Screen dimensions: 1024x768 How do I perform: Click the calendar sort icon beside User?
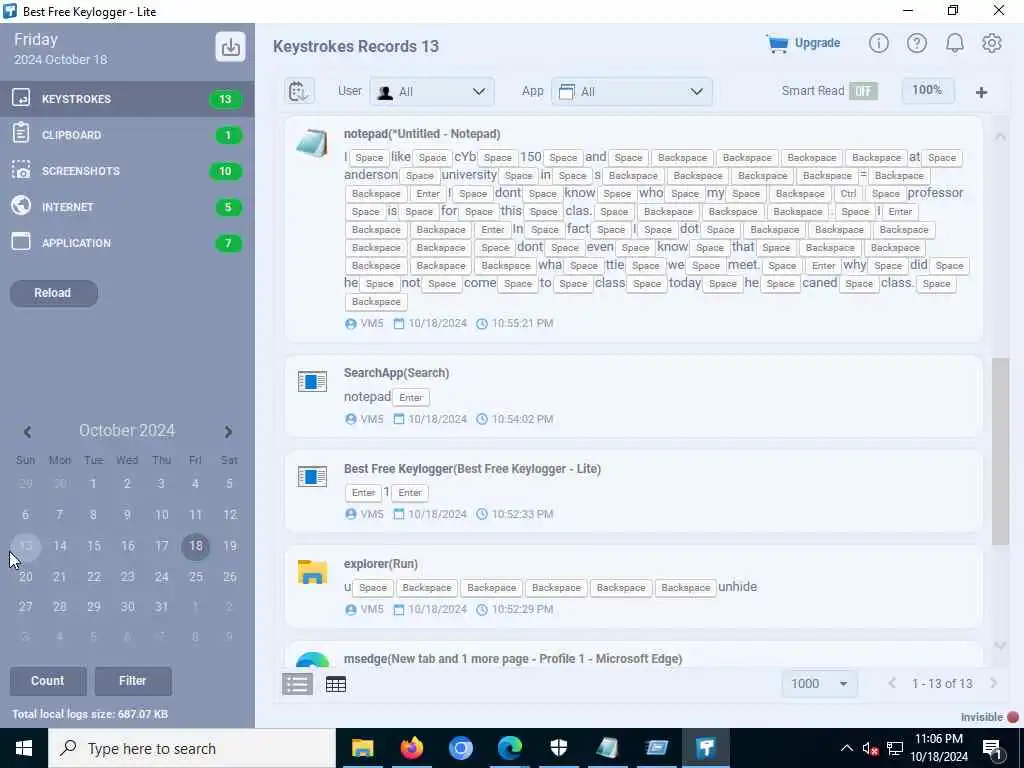click(x=299, y=91)
